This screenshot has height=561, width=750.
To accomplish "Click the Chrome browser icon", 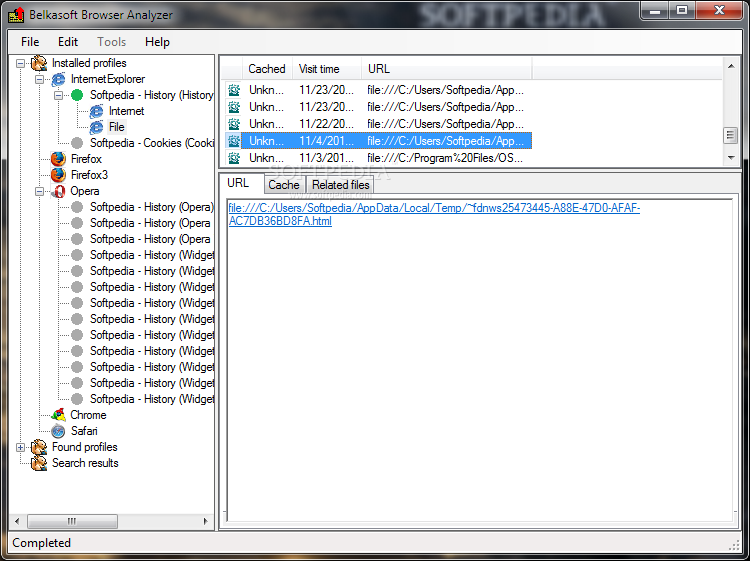I will point(58,415).
